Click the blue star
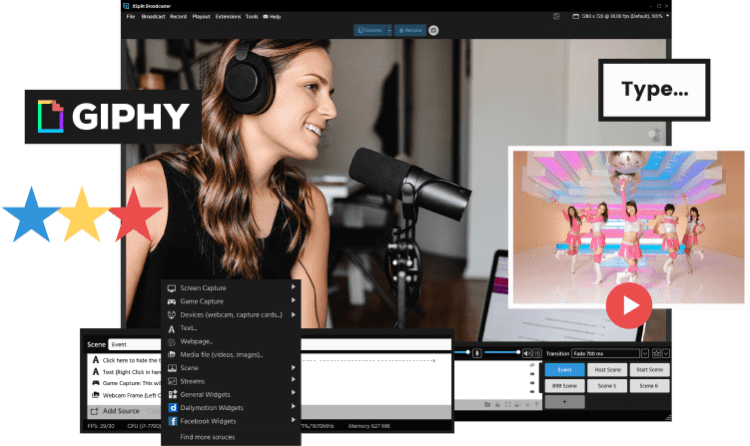The height and width of the screenshot is (446, 750). [32, 215]
